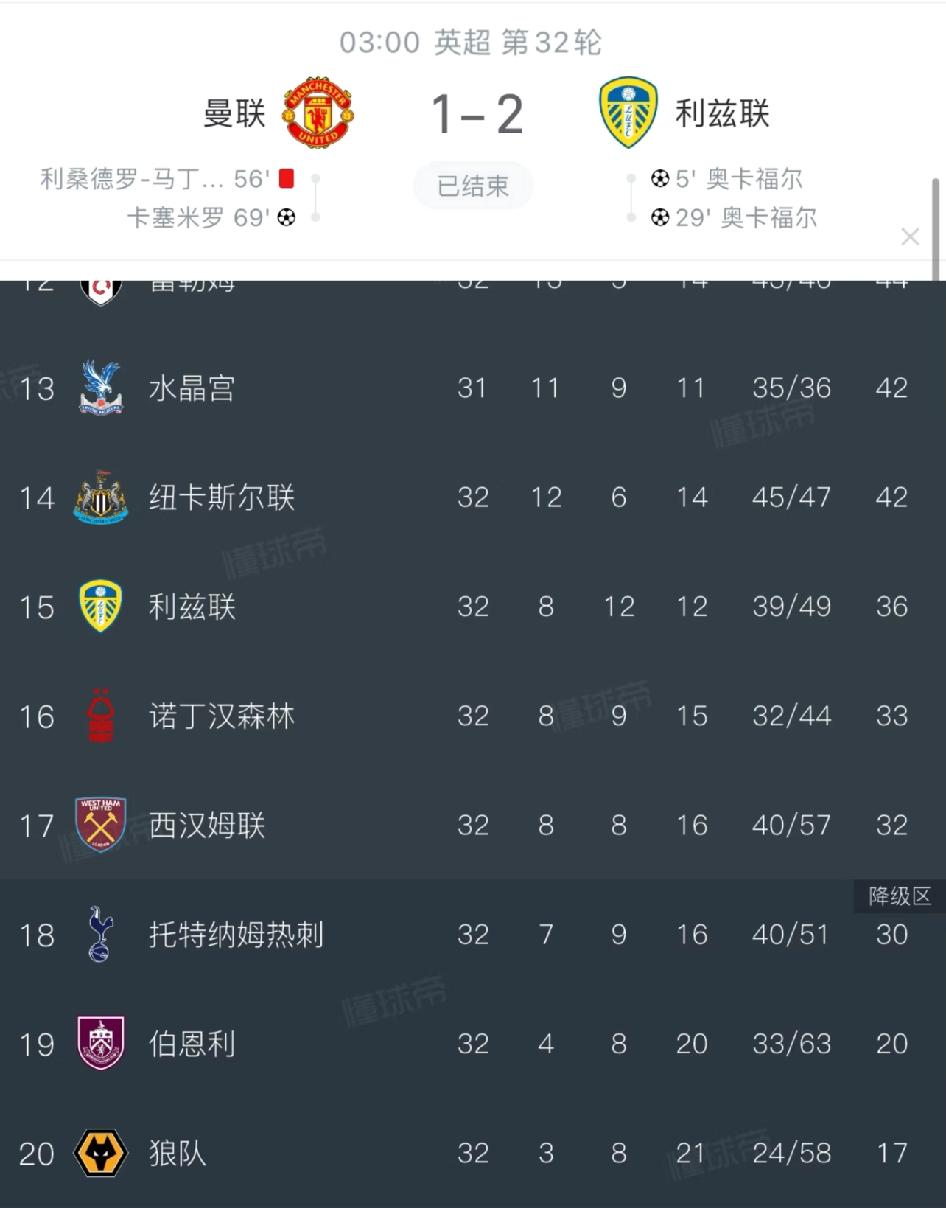The height and width of the screenshot is (1208, 946).
Task: Click the Wolves wolf head logo
Action: click(x=99, y=1153)
